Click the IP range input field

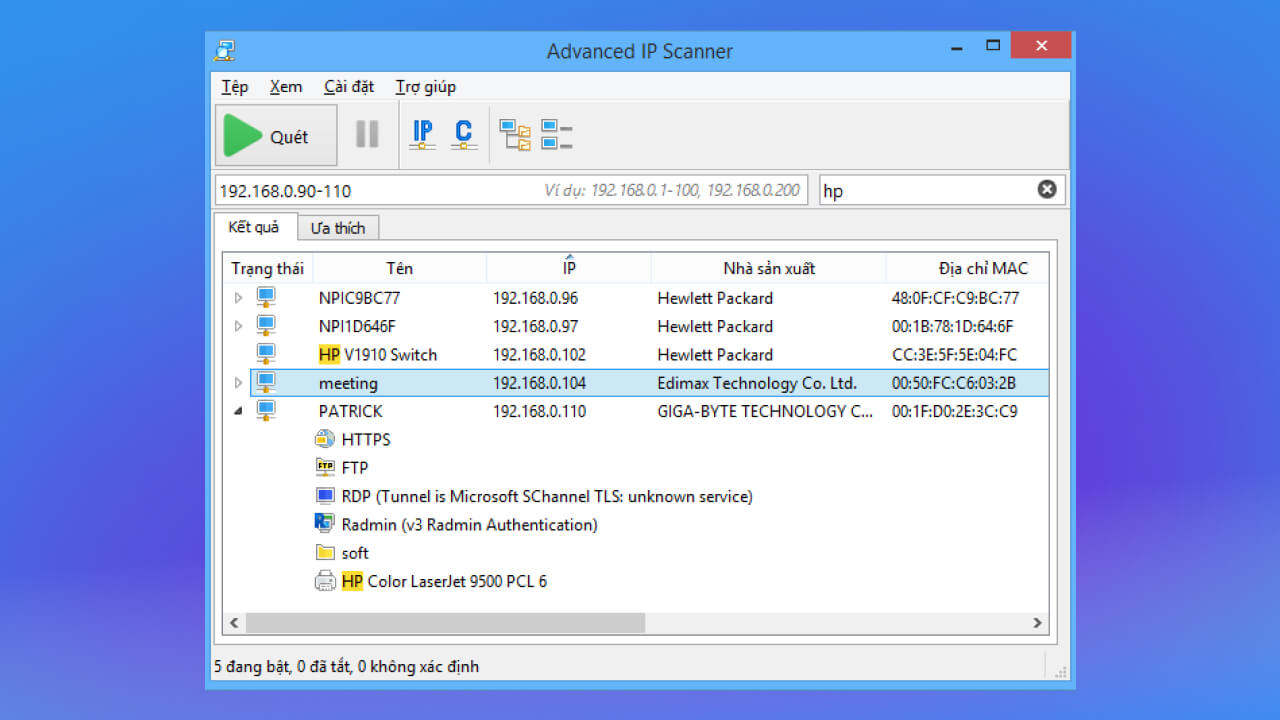click(511, 190)
